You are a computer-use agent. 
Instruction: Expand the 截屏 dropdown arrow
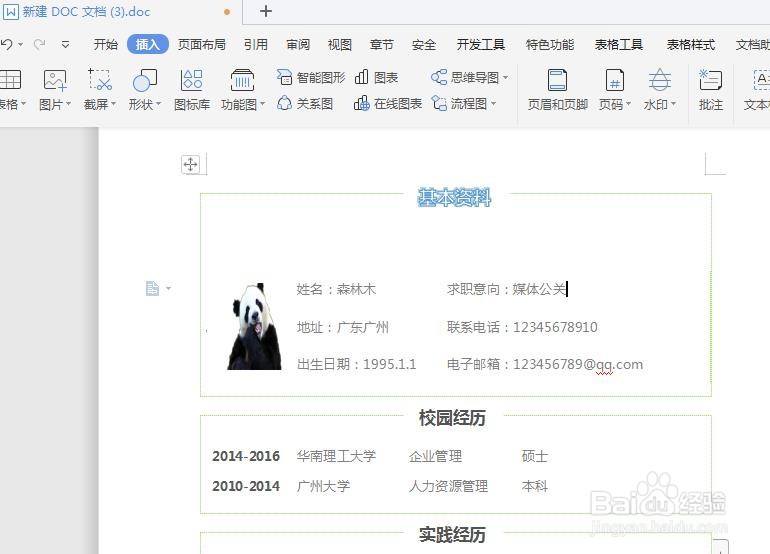[113, 104]
